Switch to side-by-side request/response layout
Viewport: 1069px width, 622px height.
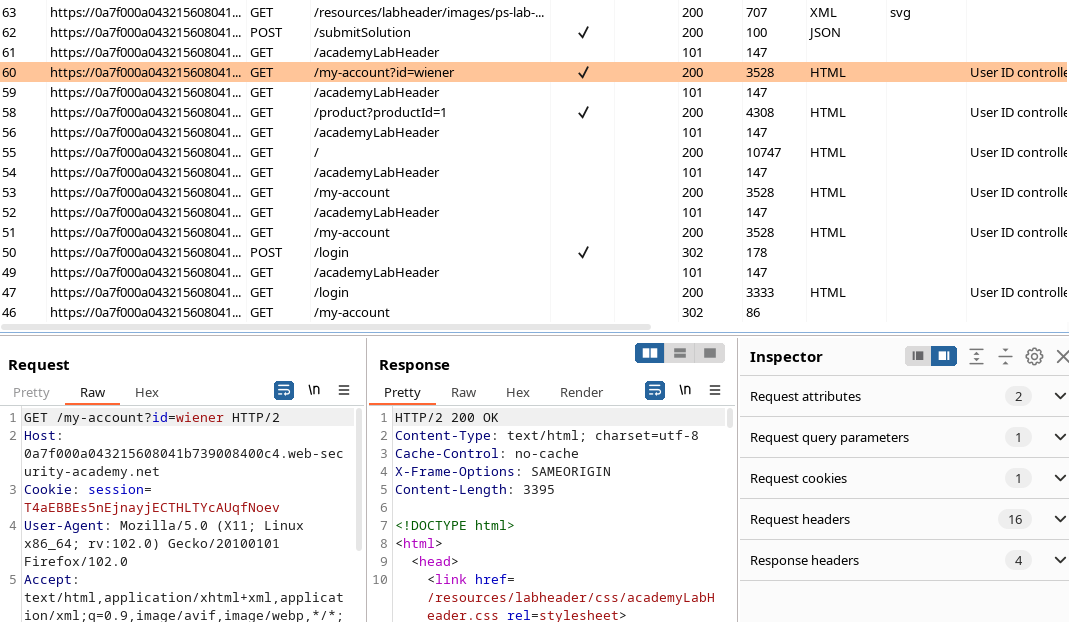pyautogui.click(x=650, y=353)
